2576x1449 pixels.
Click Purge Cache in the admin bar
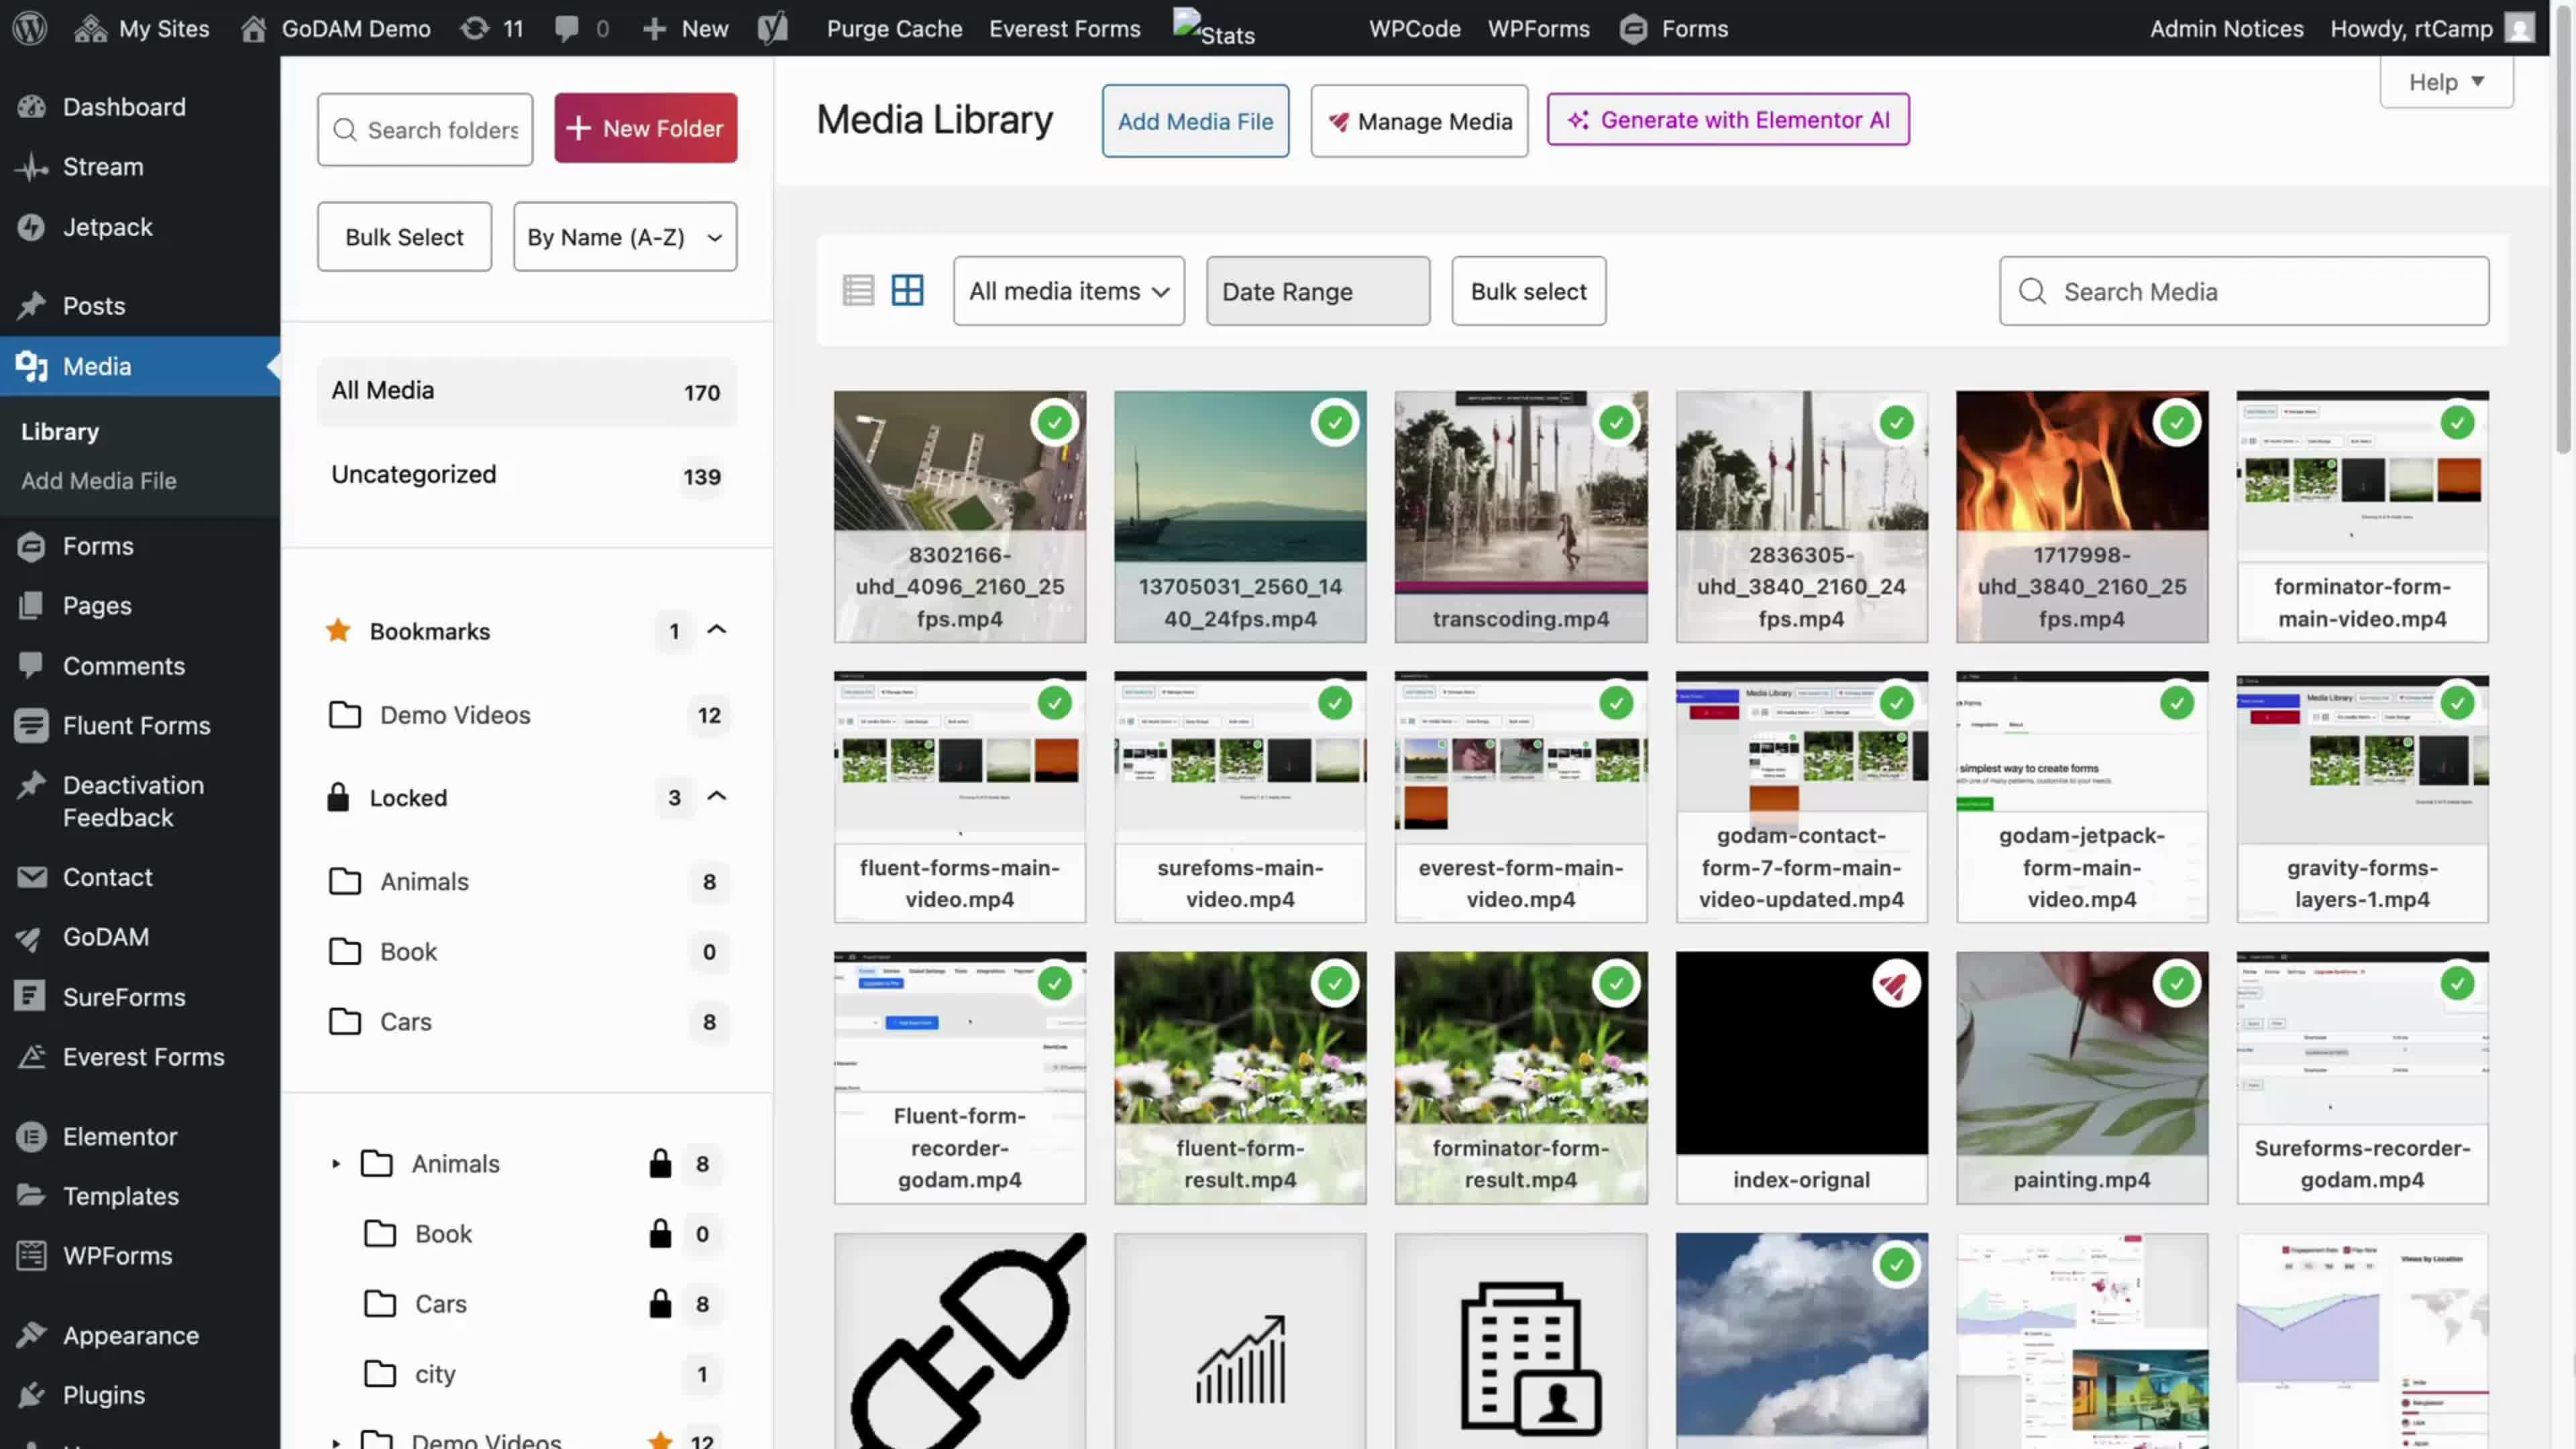[x=893, y=28]
